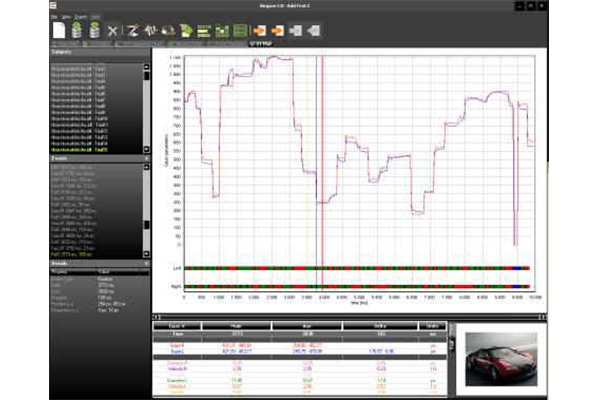This screenshot has height=400, width=600.
Task: Select the blue-text row in the data table
Action: 300,351
